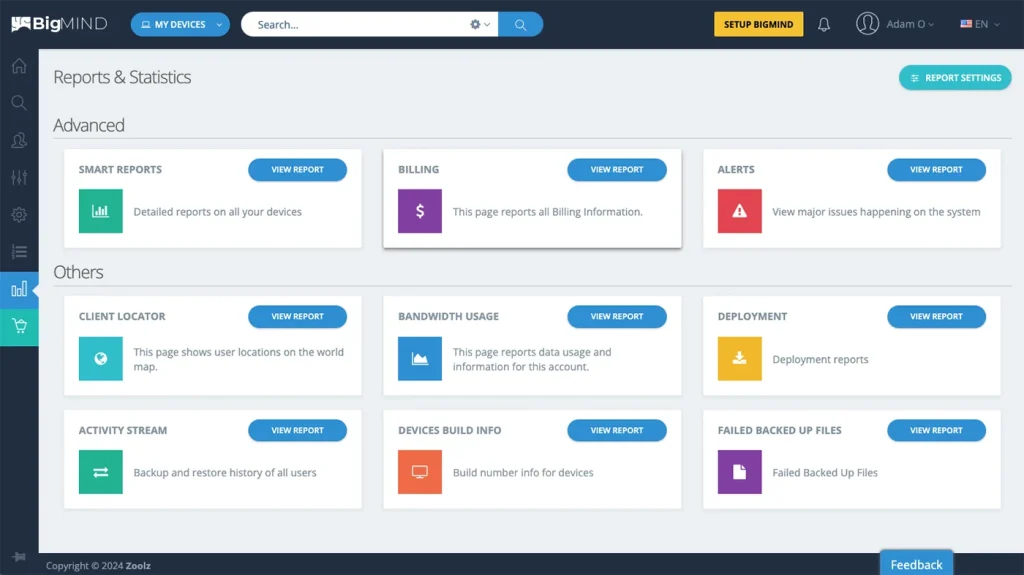View the Deployment report
This screenshot has width=1024, height=575.
tap(936, 316)
